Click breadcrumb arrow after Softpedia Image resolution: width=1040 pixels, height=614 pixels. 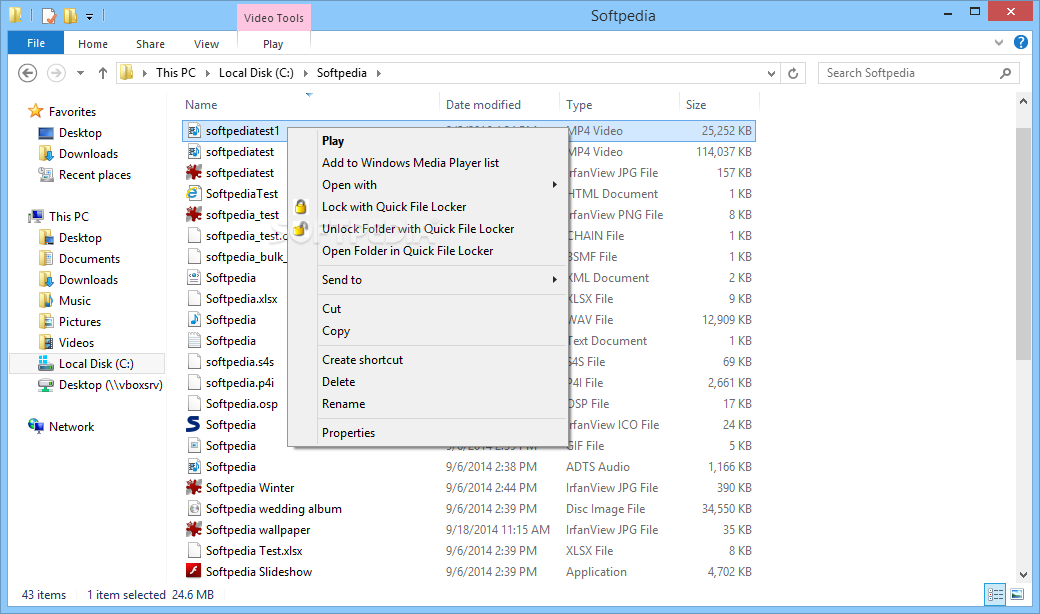(x=379, y=73)
